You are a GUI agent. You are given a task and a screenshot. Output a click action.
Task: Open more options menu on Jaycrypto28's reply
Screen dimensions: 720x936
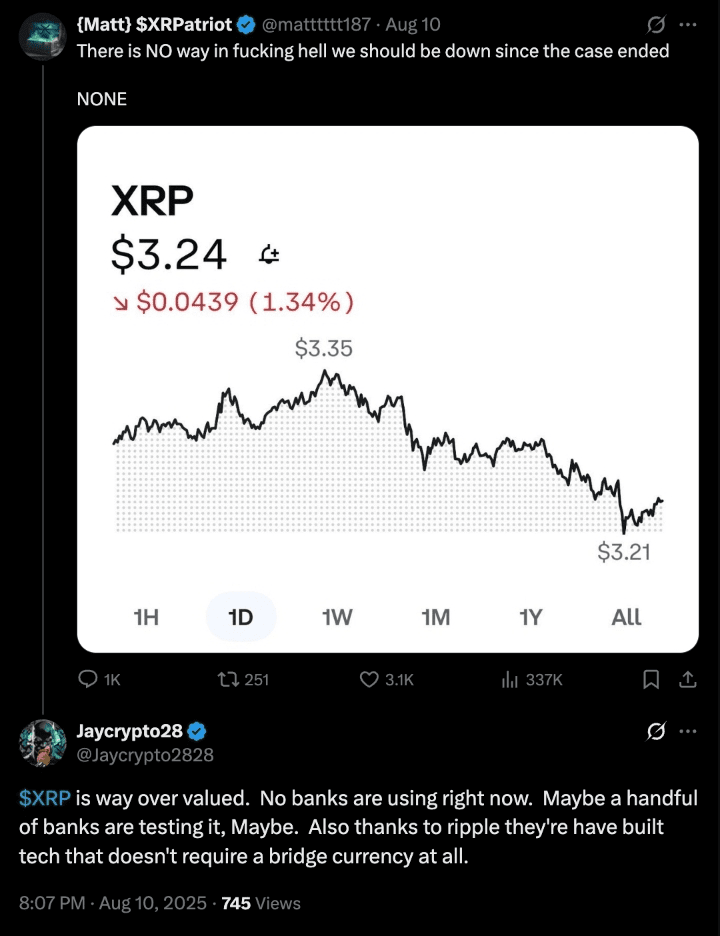(x=688, y=731)
